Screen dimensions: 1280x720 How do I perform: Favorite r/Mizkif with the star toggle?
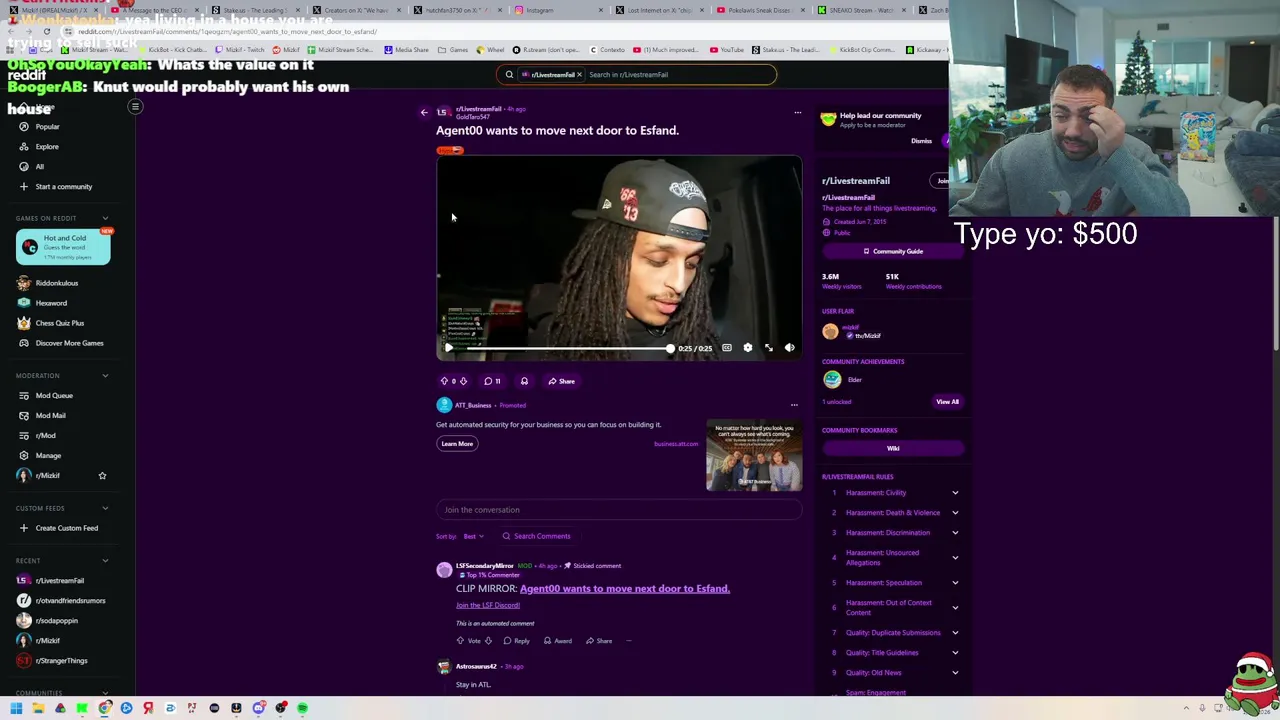click(x=102, y=476)
